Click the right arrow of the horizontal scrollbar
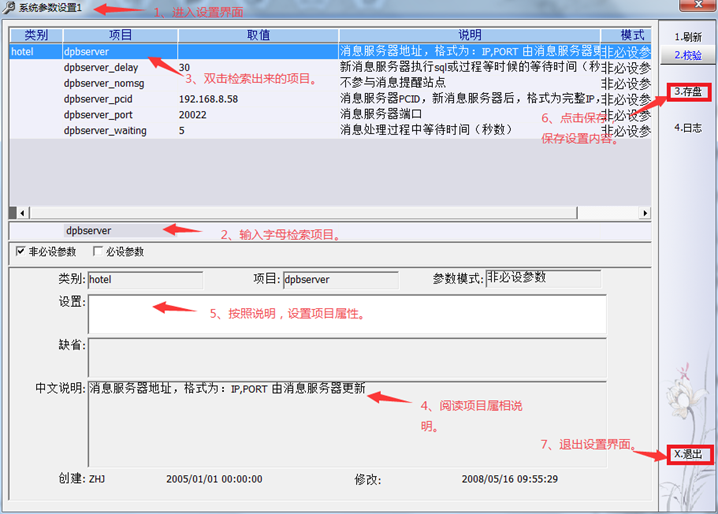Image resolution: width=718 pixels, height=514 pixels. click(x=645, y=213)
